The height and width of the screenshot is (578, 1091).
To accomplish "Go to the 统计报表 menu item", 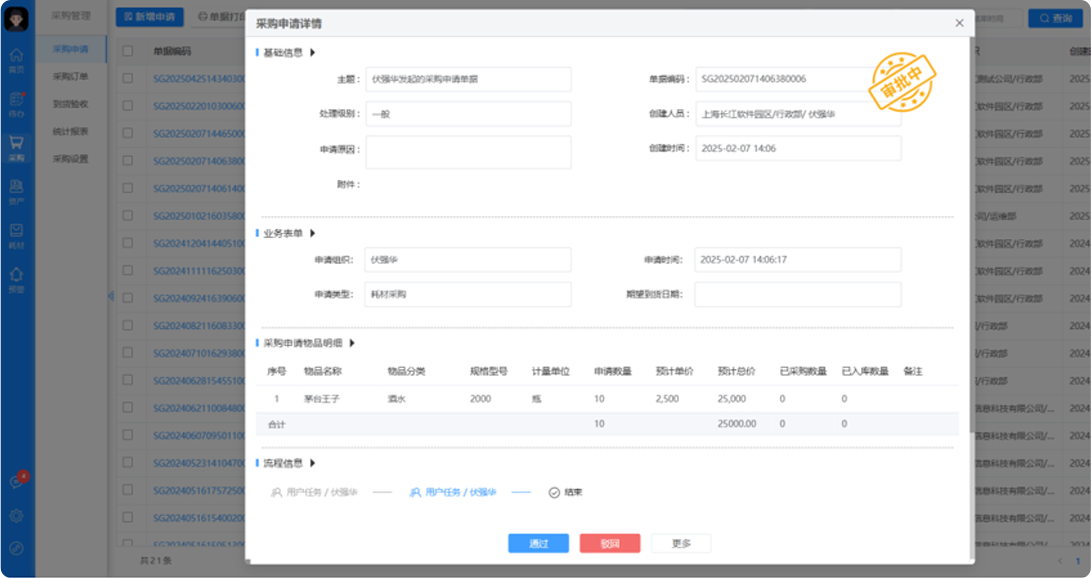I will coord(71,131).
